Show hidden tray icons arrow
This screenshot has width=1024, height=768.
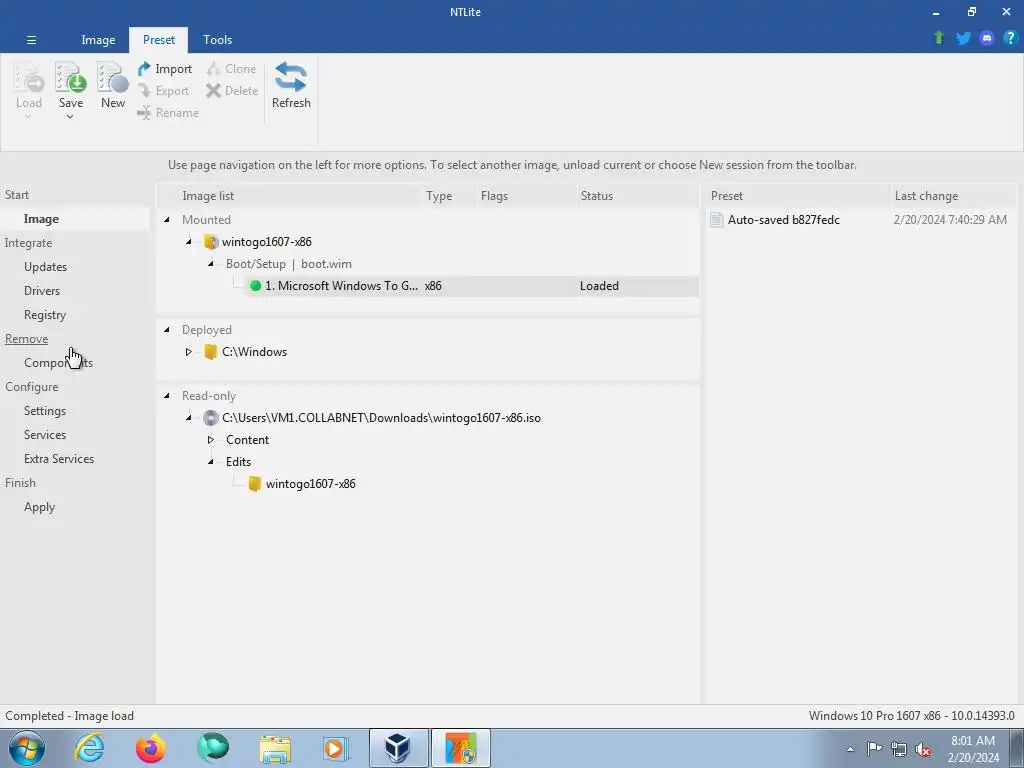click(850, 749)
